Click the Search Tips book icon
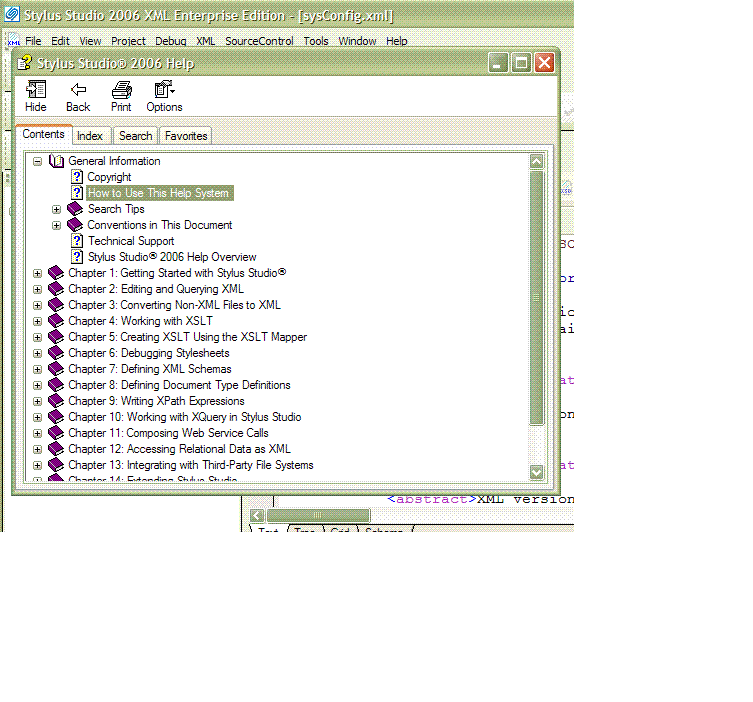The height and width of the screenshot is (702, 753). (x=75, y=209)
